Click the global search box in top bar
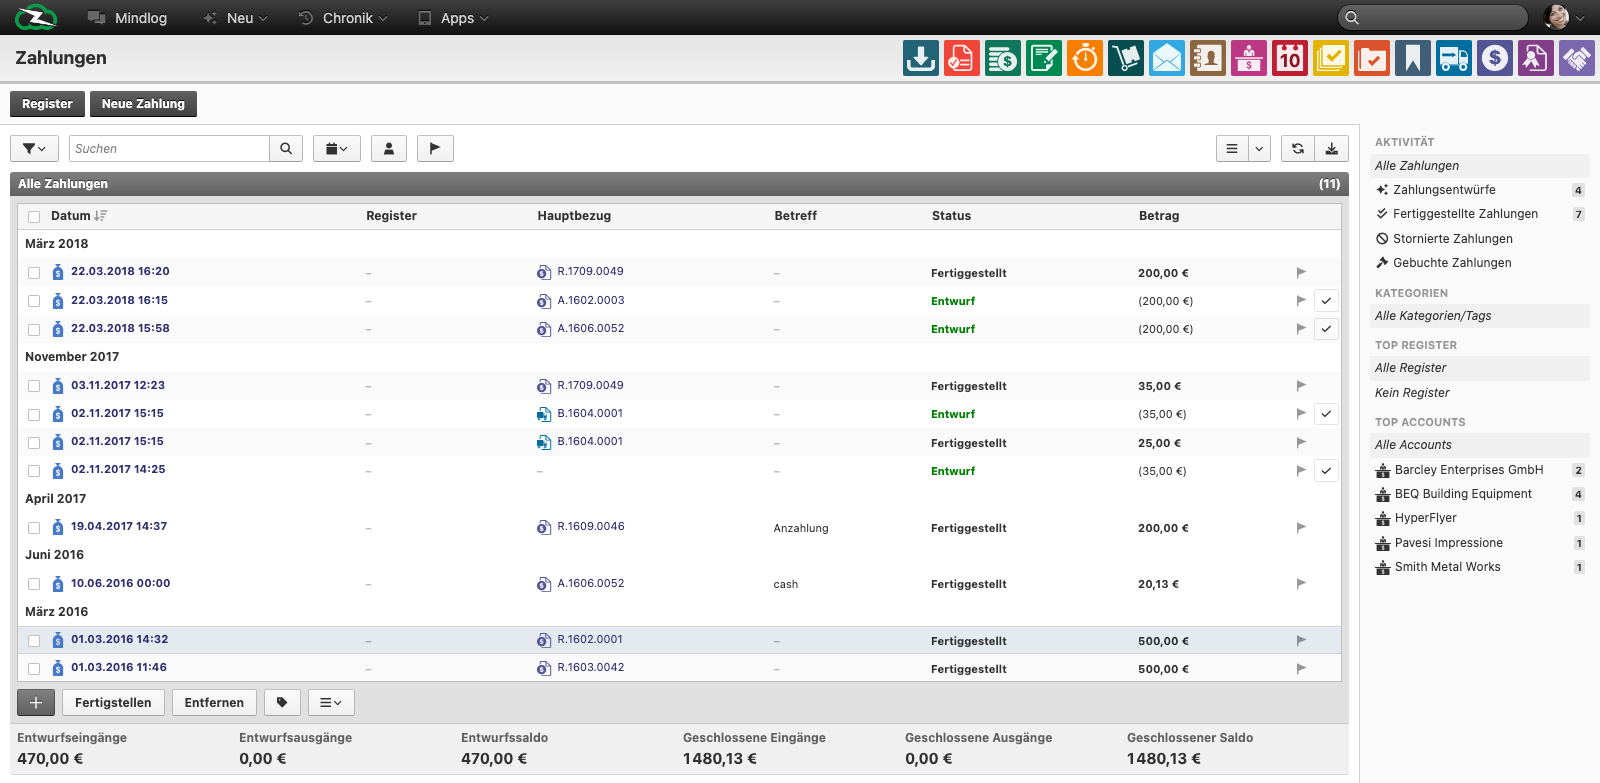The height and width of the screenshot is (783, 1600). click(x=1433, y=17)
